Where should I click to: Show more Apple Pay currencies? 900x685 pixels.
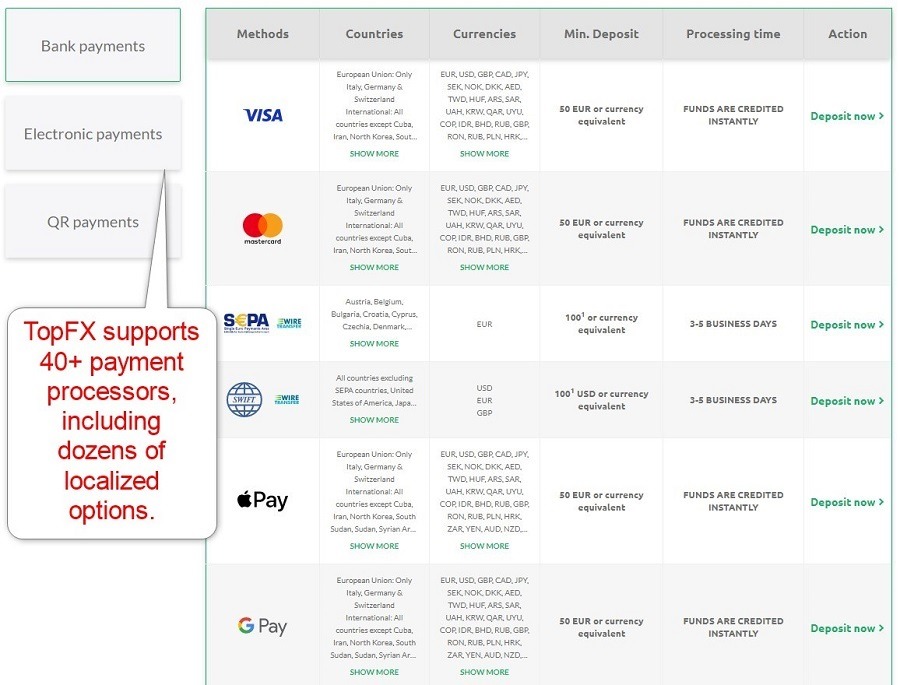(484, 546)
